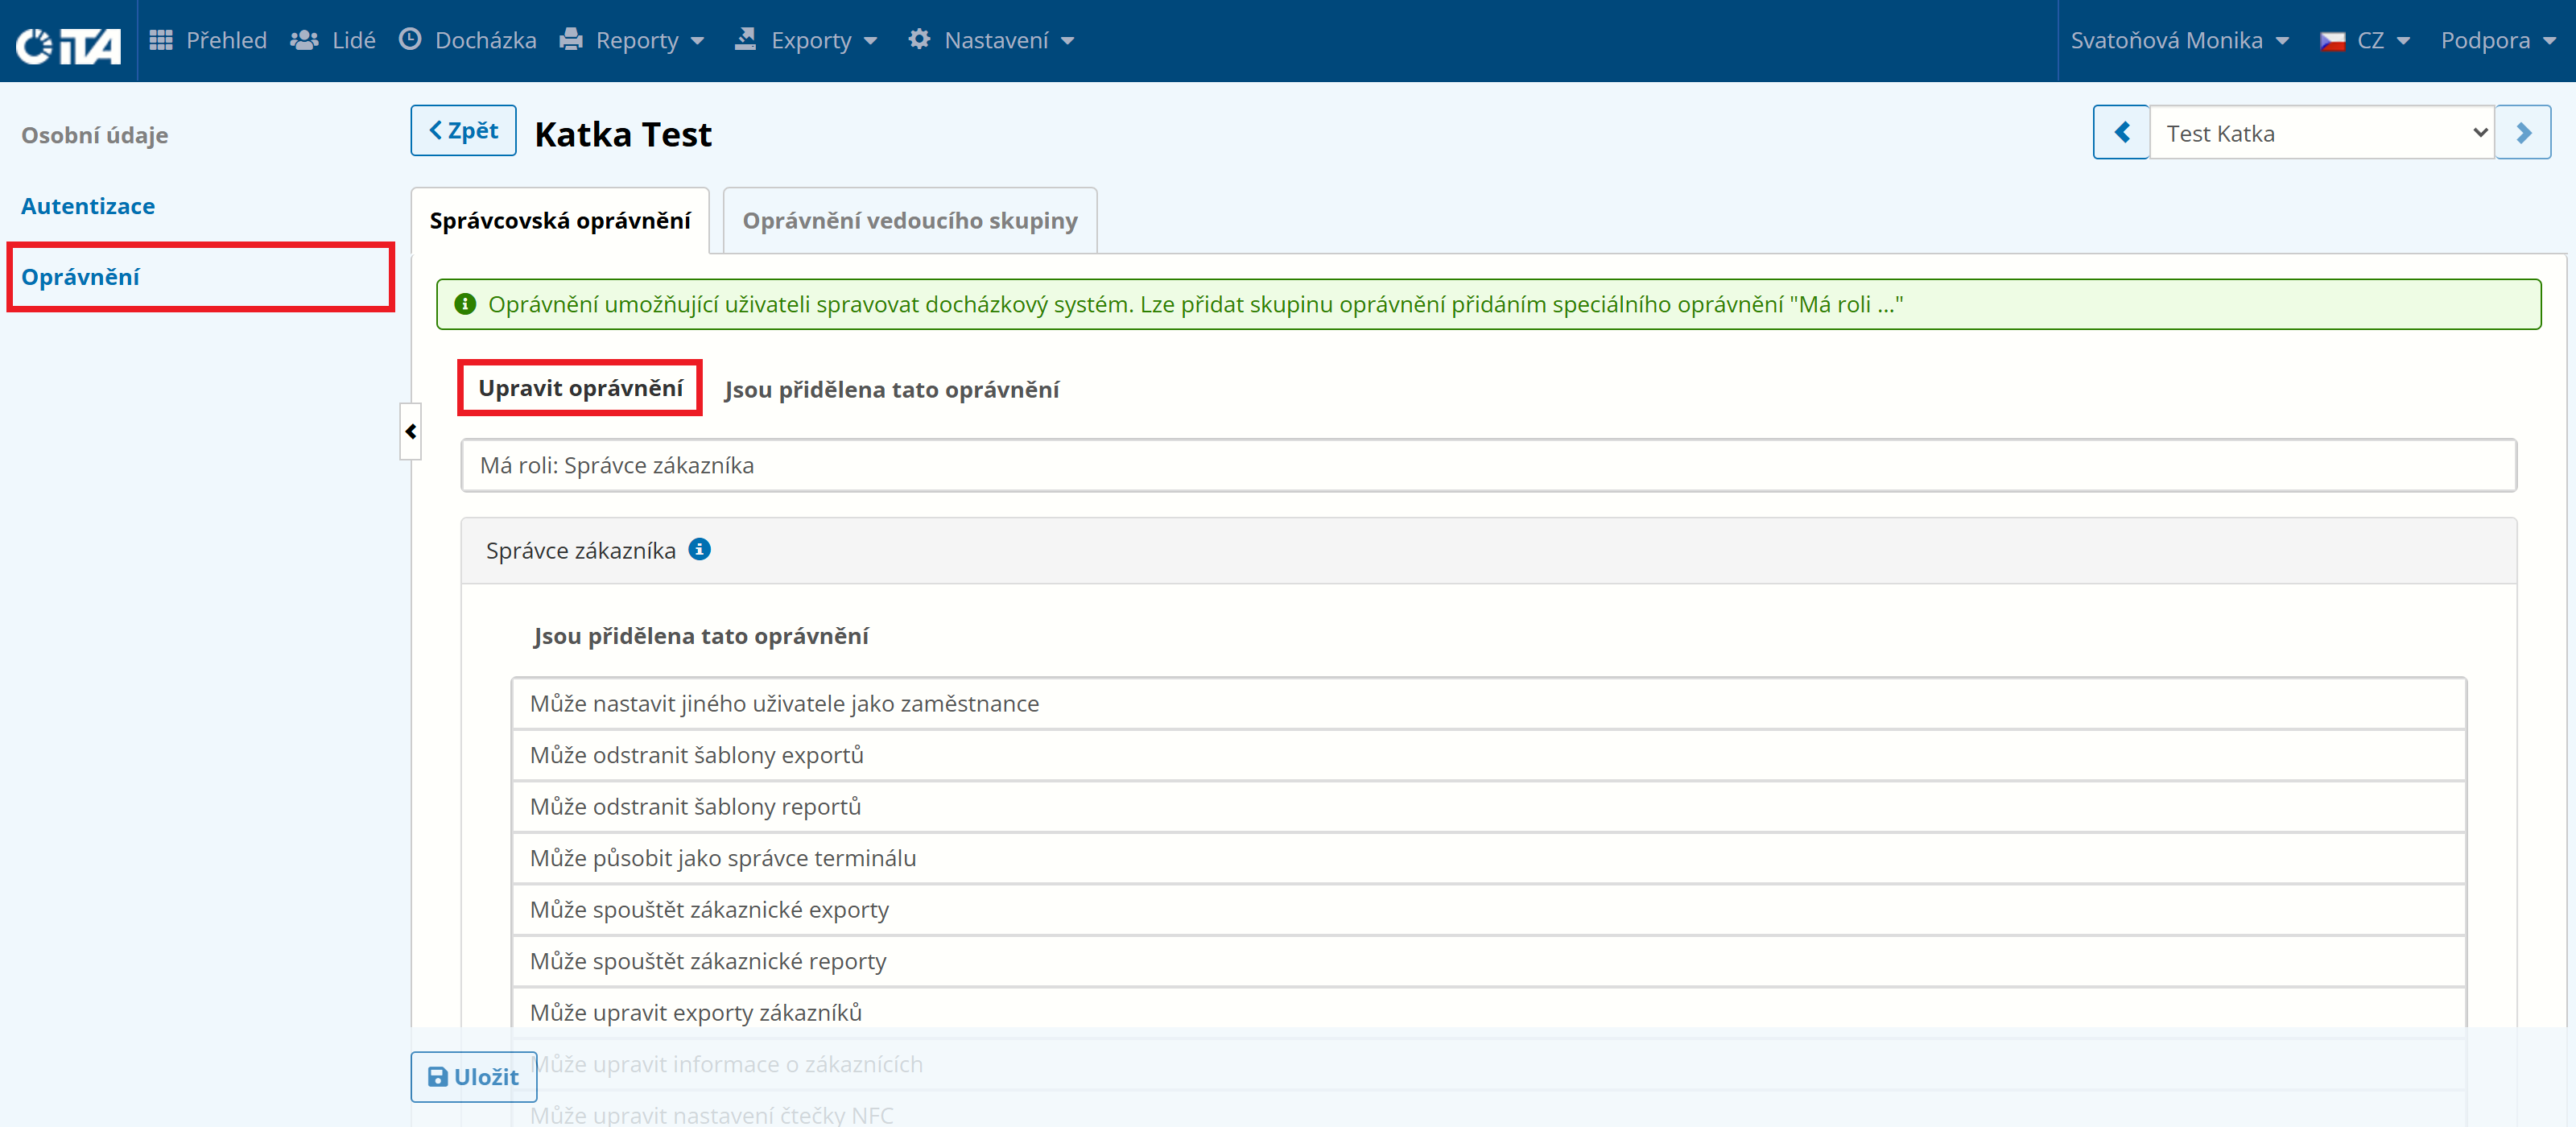
Task: Click the Zpět back button
Action: [x=463, y=131]
